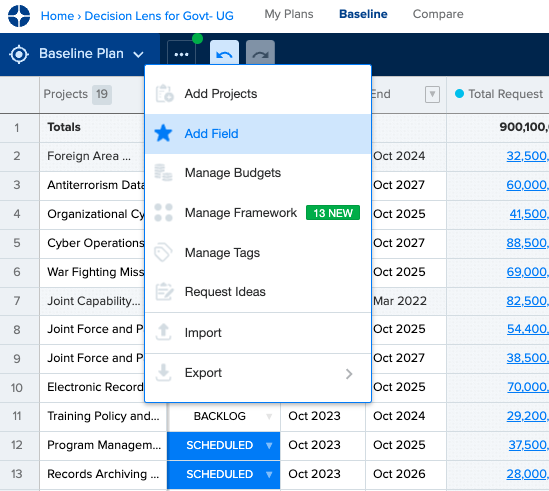Image resolution: width=549 pixels, height=491 pixels.
Task: Click the Manage Framework four-dots icon
Action: click(164, 213)
